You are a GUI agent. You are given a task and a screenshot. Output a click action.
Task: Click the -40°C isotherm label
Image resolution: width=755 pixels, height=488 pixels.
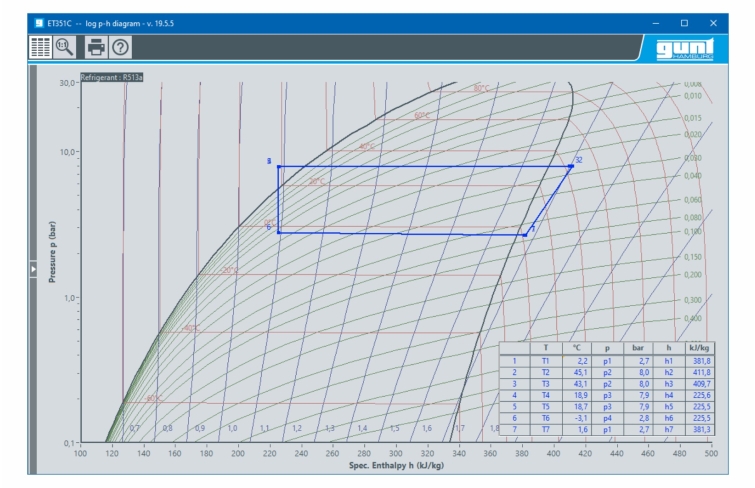click(191, 329)
